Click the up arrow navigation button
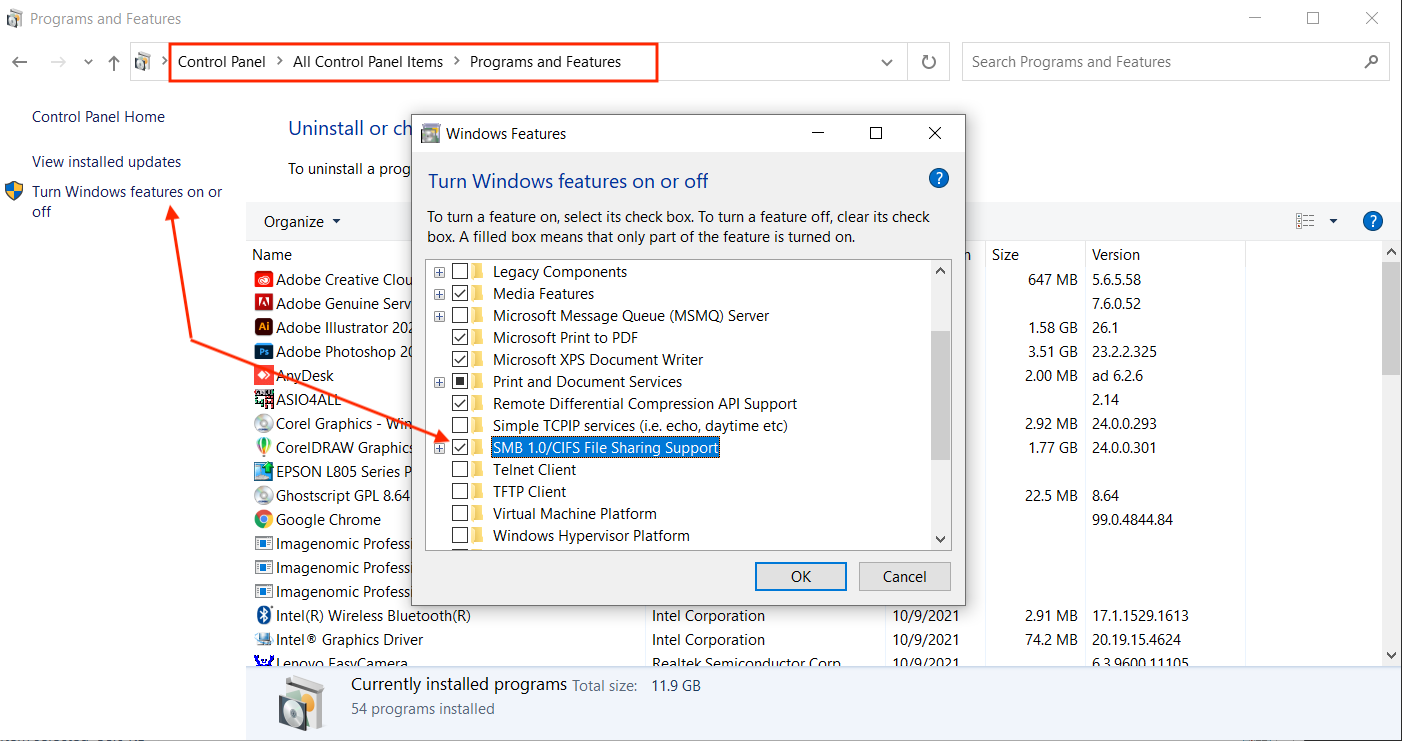The height and width of the screenshot is (741, 1402). point(114,62)
